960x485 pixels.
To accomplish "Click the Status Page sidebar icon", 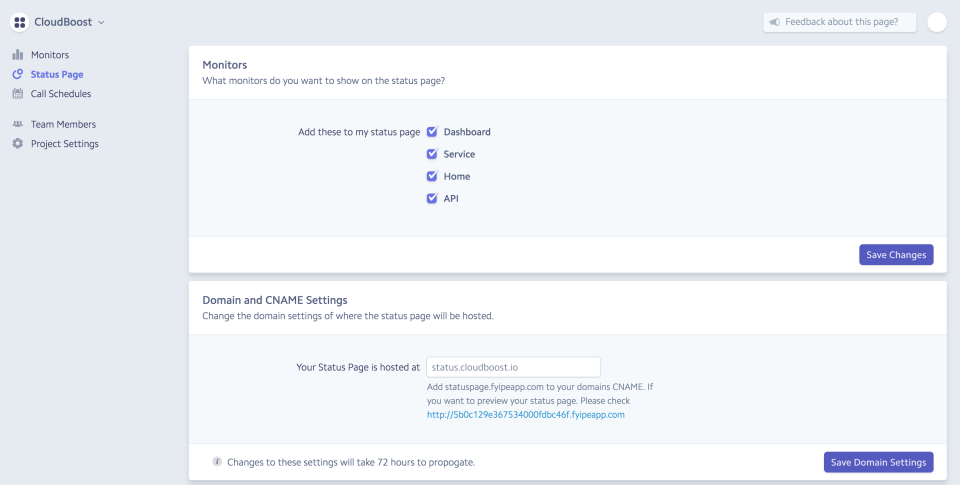I will point(18,74).
